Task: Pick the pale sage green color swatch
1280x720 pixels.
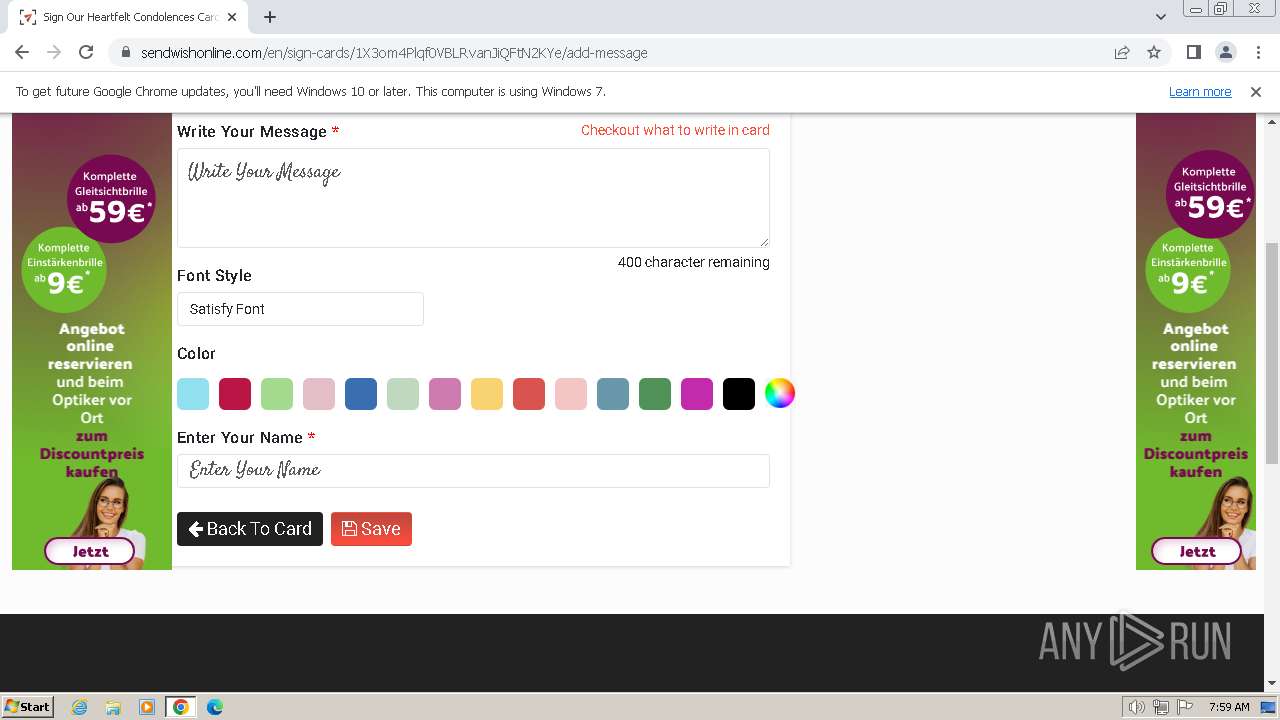Action: 403,394
